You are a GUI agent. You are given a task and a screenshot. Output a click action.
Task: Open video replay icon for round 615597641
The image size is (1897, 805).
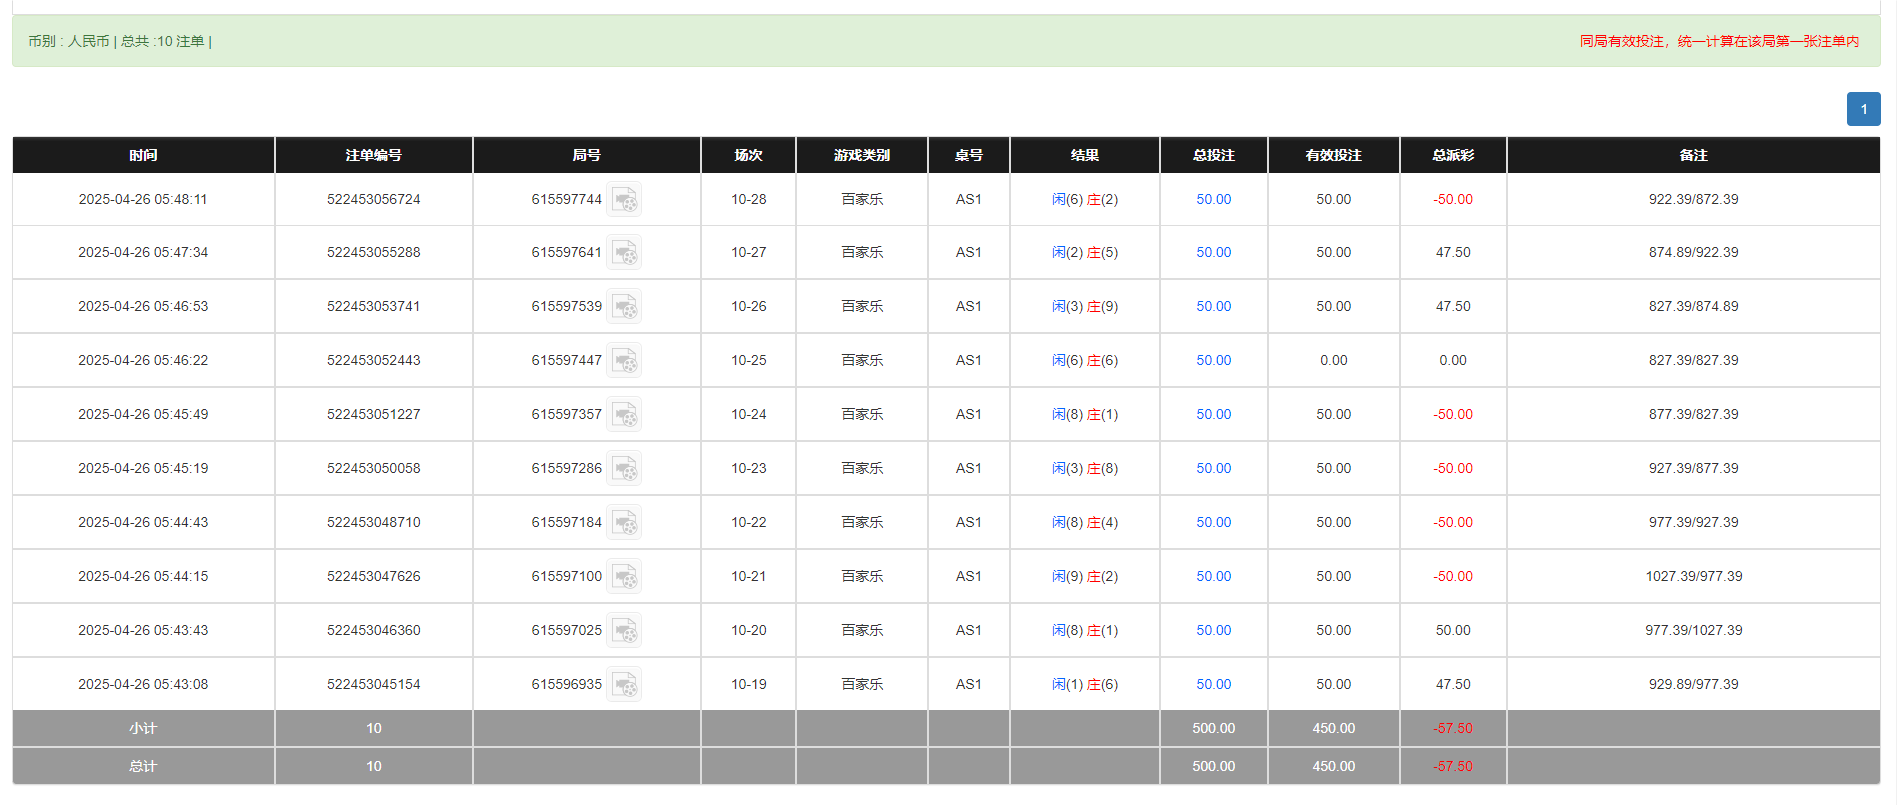point(624,253)
